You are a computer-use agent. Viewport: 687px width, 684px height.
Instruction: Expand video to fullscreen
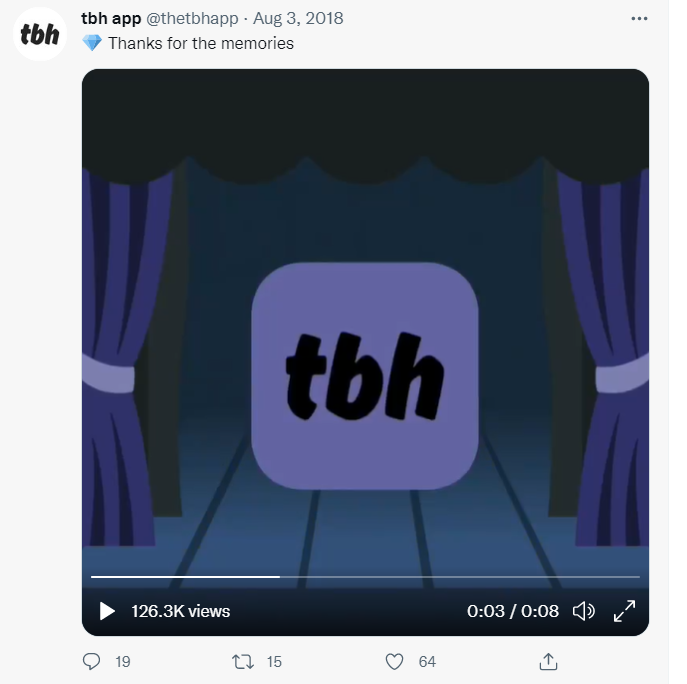click(624, 611)
